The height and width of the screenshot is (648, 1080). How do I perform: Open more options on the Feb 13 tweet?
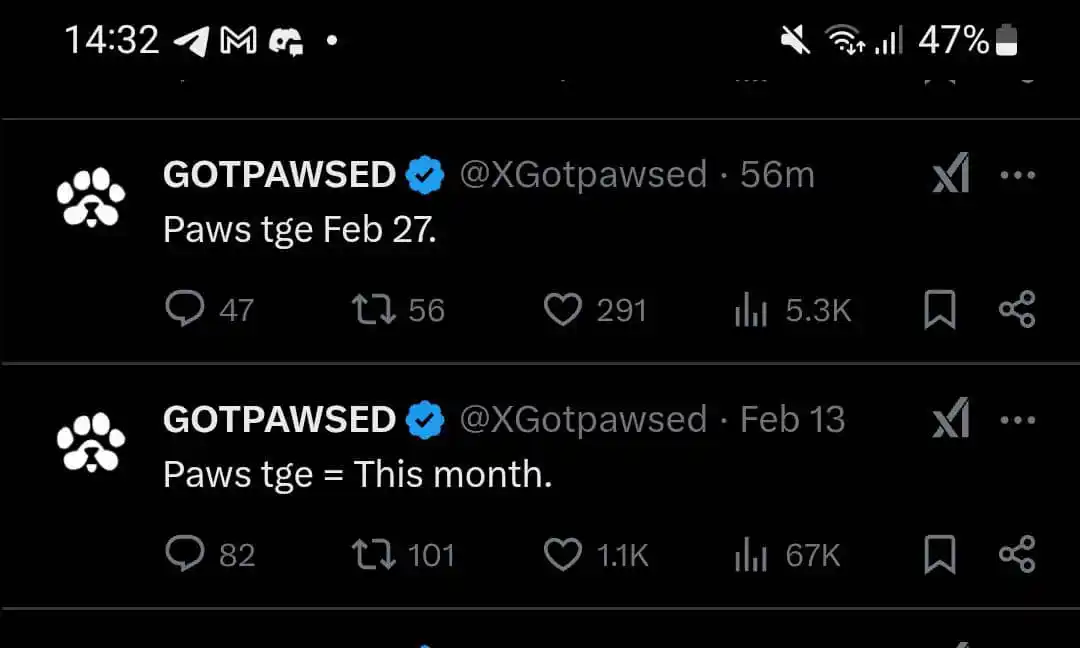(x=1017, y=419)
